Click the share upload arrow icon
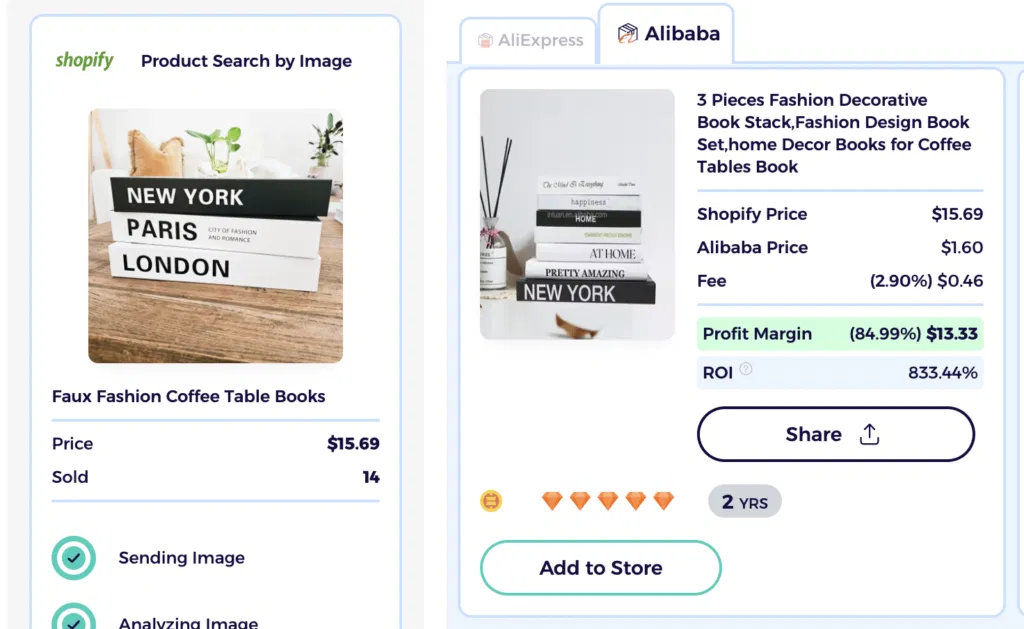The height and width of the screenshot is (629, 1024). pyautogui.click(x=868, y=435)
